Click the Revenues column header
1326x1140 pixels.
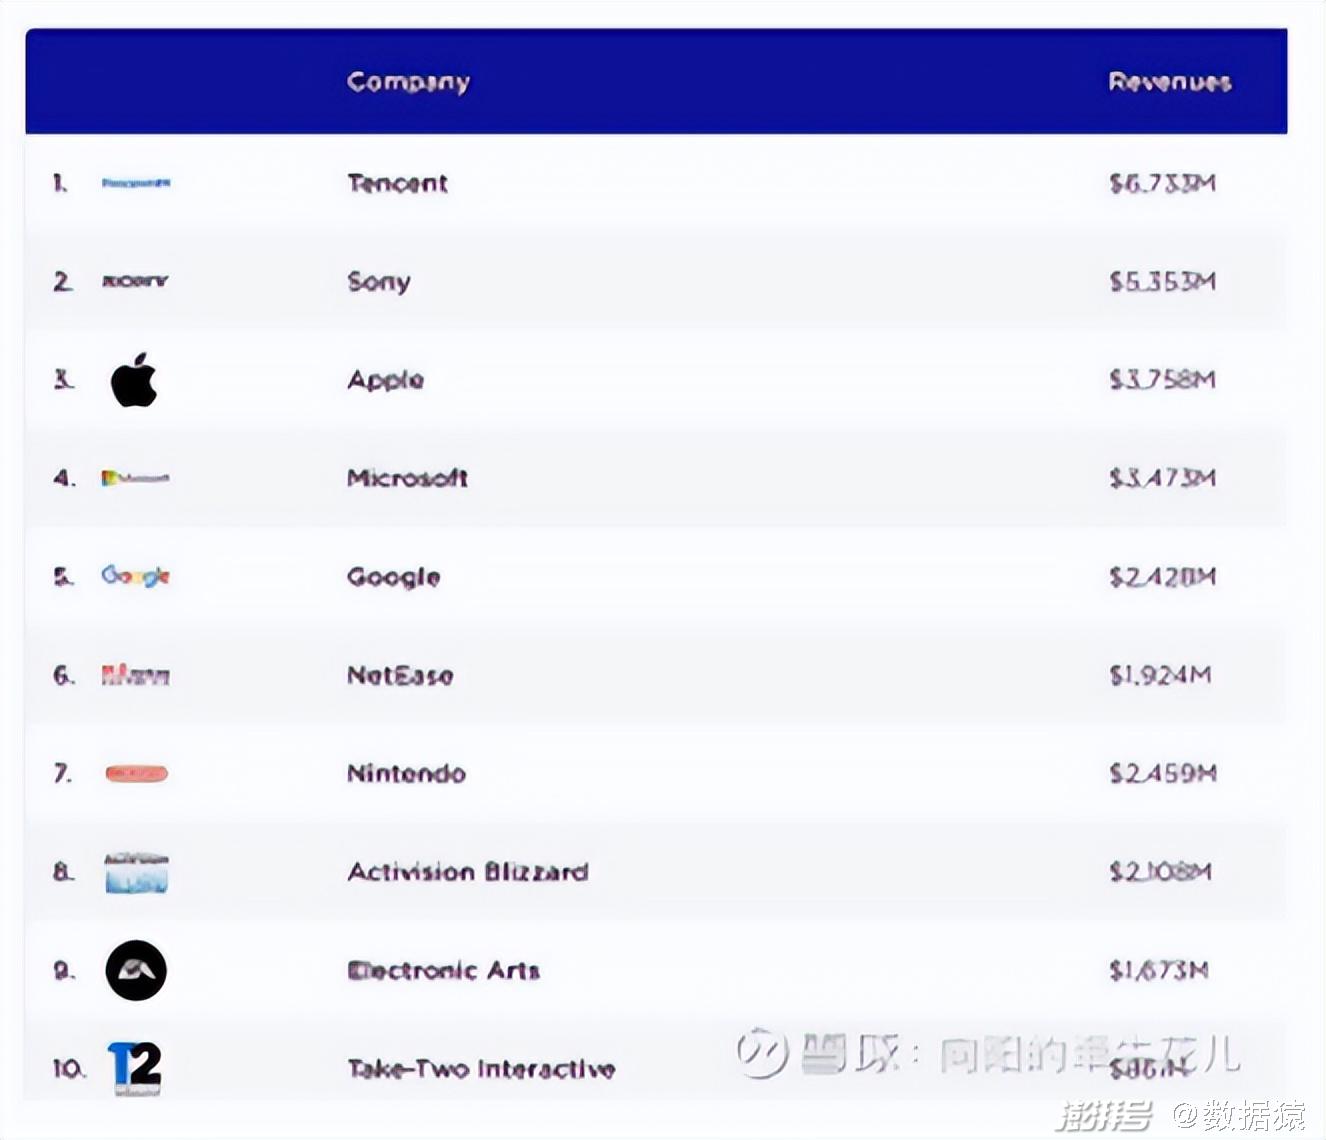(x=1170, y=82)
